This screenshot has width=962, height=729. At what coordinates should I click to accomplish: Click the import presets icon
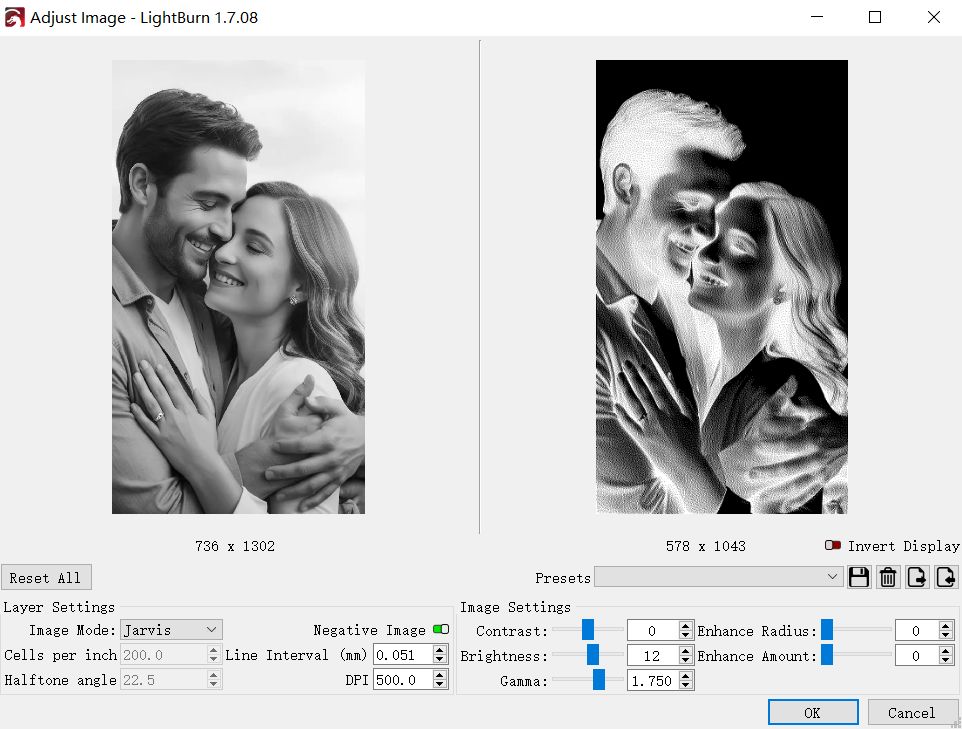(946, 577)
